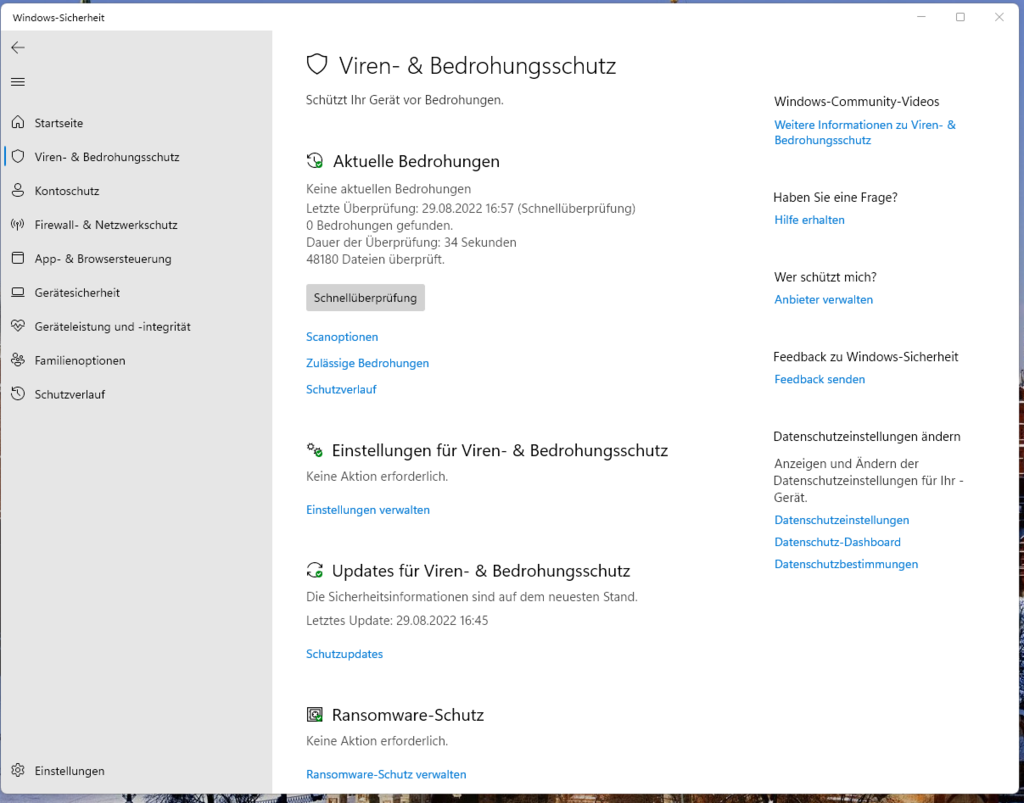Click 'Letztes Update: 29.08.2022 16:45' text

tap(397, 620)
